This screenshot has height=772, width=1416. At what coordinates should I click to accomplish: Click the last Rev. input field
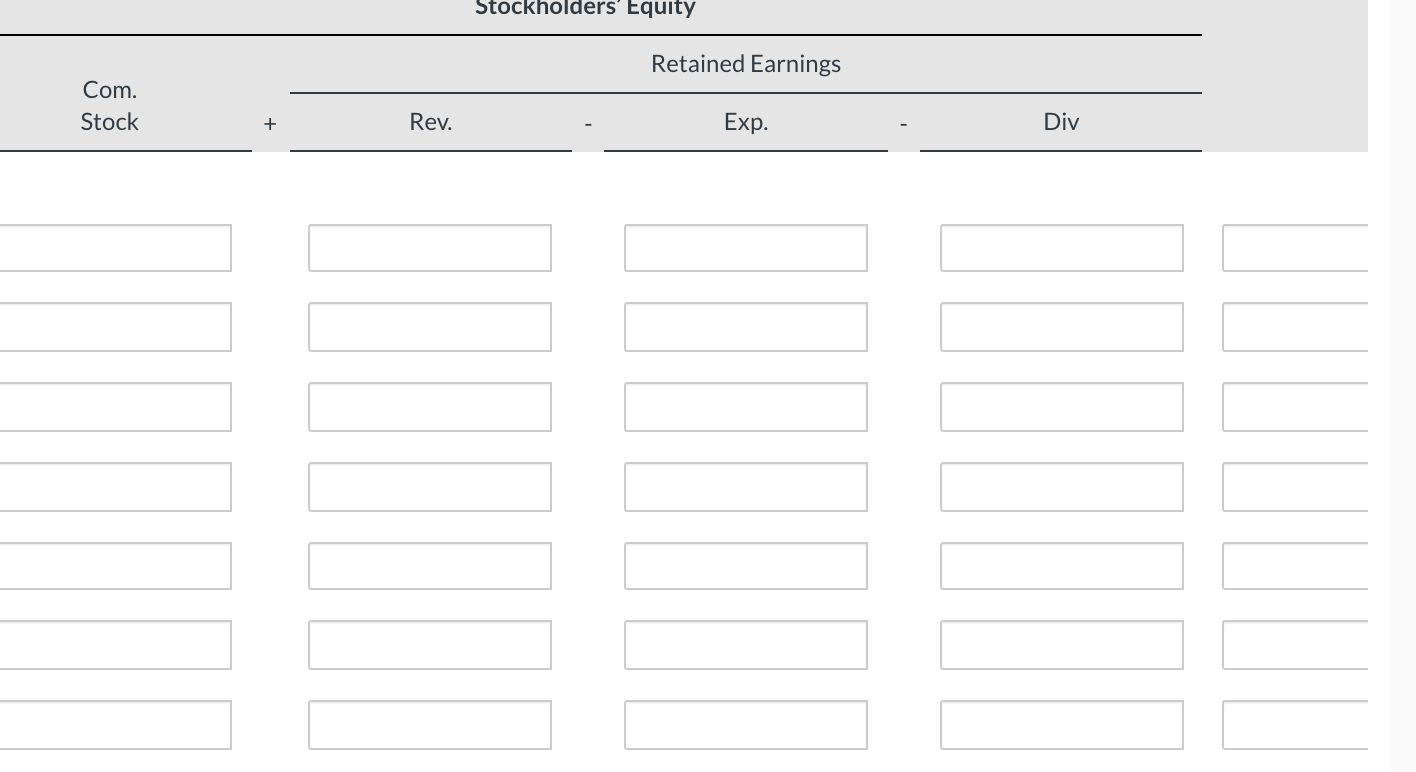(430, 724)
